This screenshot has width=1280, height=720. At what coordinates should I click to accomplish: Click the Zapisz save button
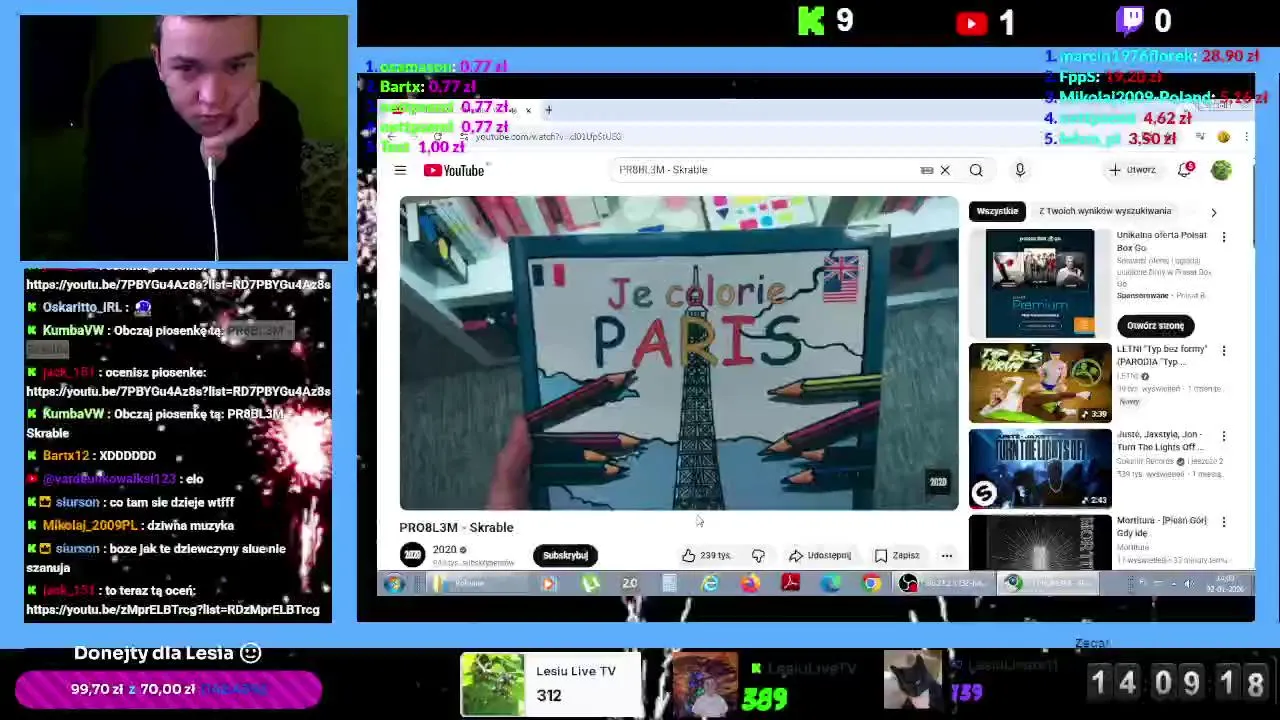(897, 555)
